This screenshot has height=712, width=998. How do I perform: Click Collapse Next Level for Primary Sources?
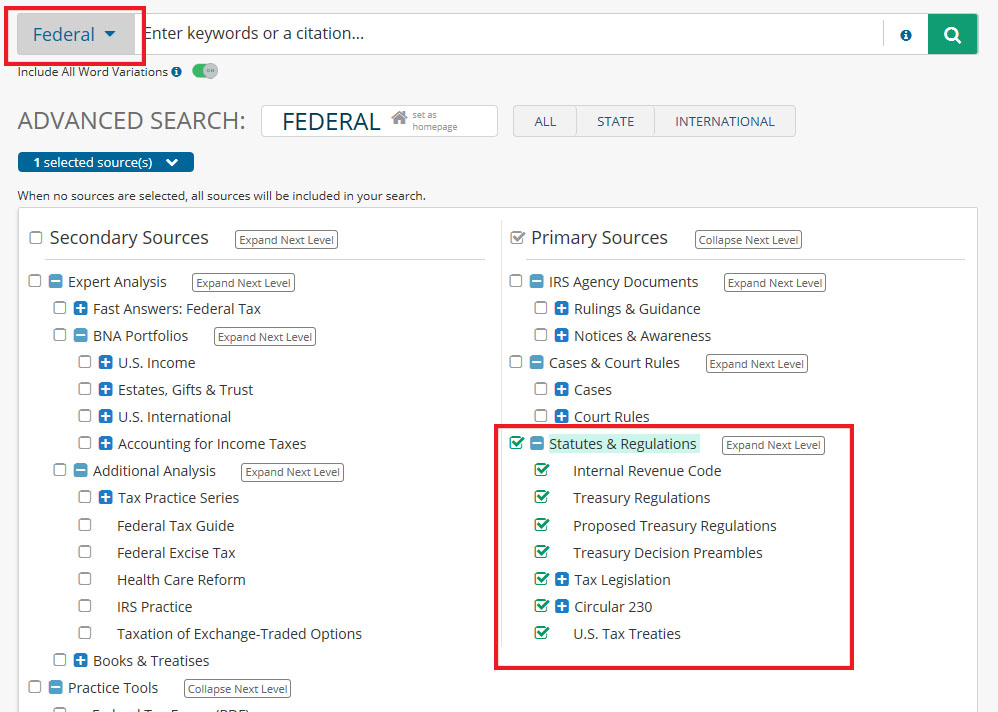[748, 240]
